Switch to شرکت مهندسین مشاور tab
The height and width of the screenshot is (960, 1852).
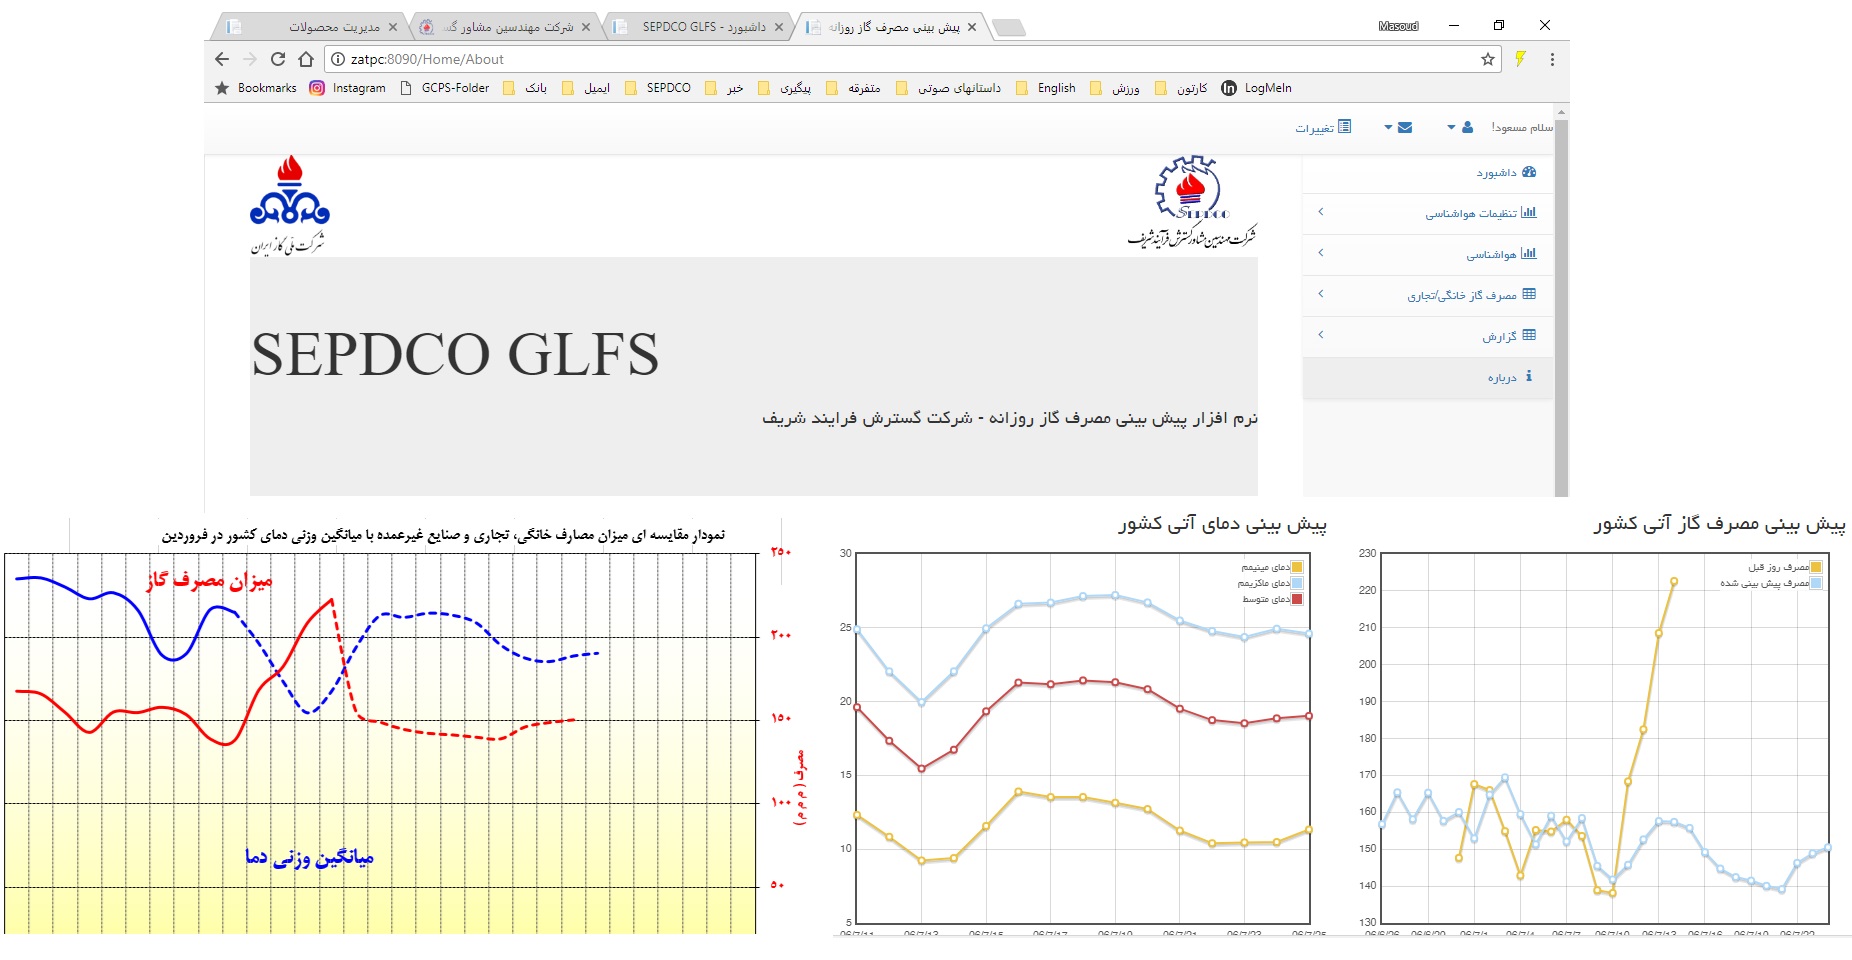coord(505,27)
